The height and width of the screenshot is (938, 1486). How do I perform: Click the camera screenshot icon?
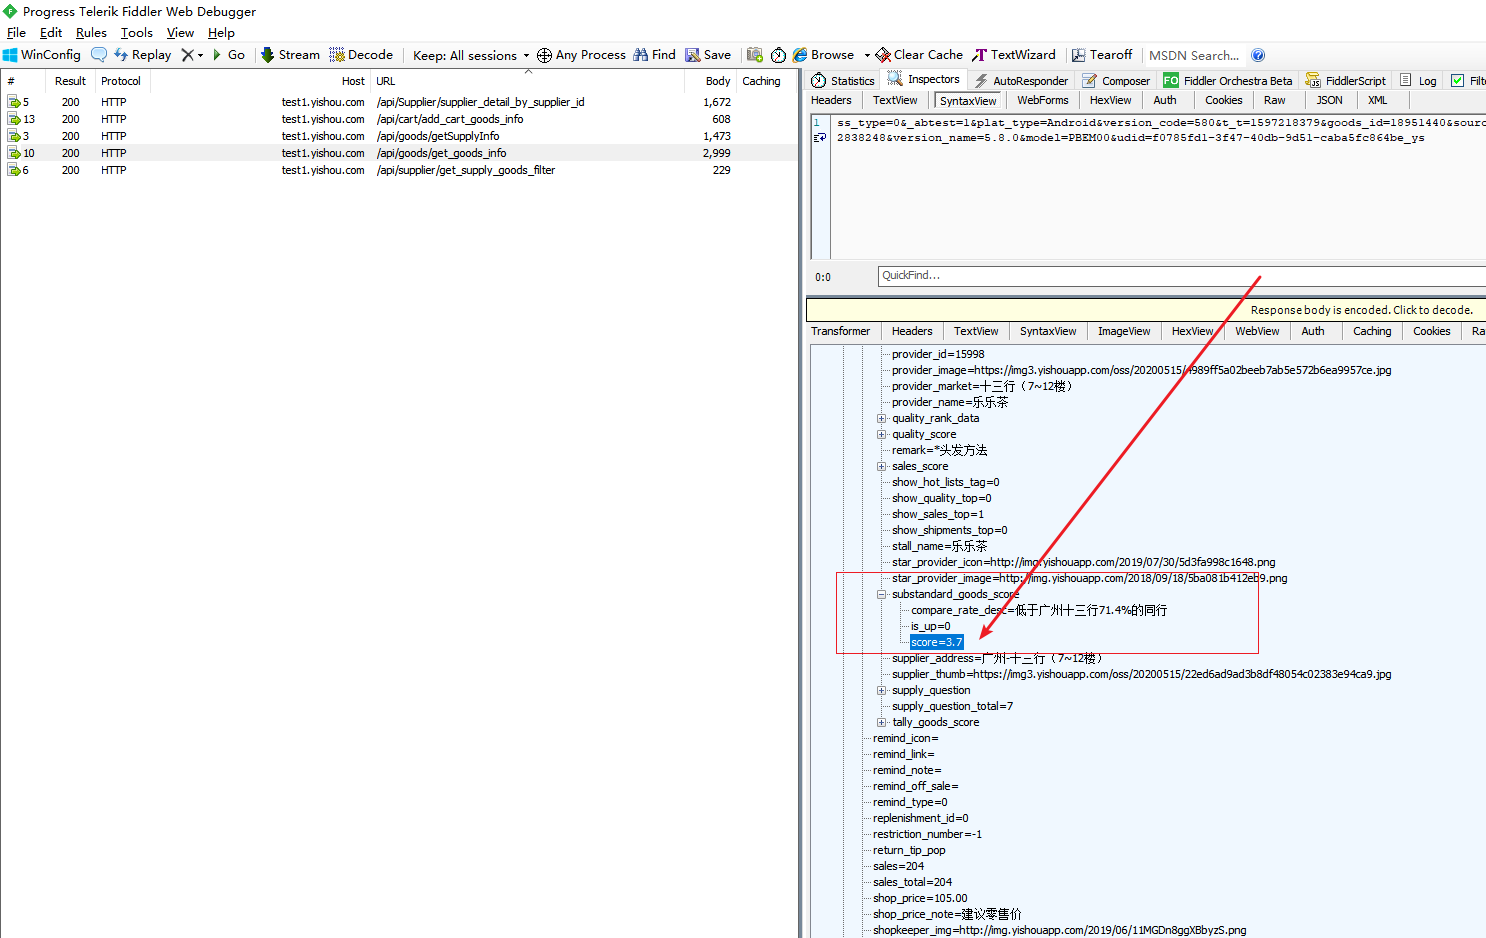click(x=755, y=55)
